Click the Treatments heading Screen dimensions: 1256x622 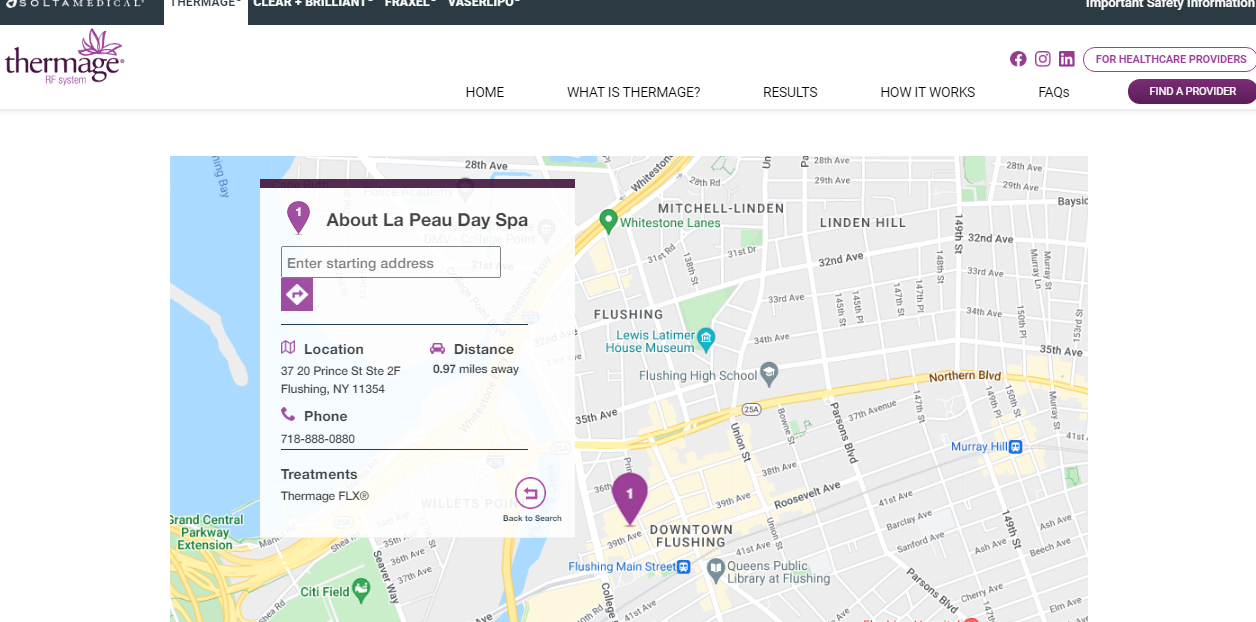319,474
